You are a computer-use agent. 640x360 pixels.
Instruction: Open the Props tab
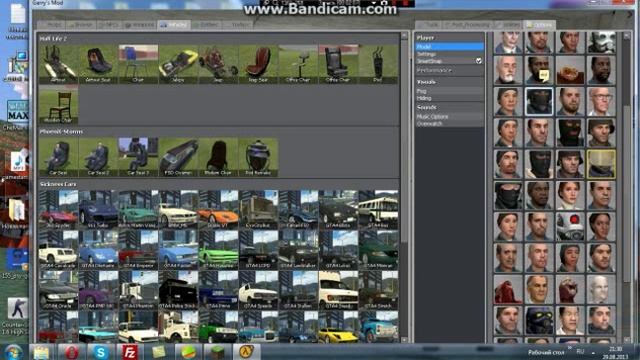click(x=51, y=25)
